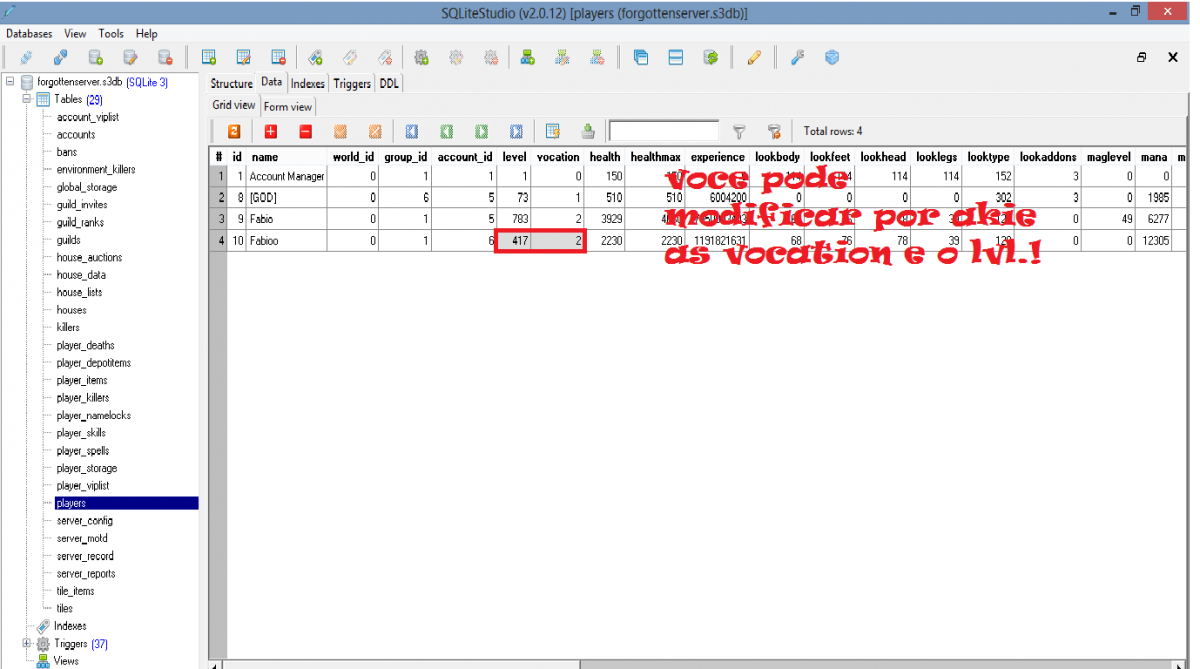Select the Grid view tab
The width and height of the screenshot is (1200, 669).
click(234, 105)
